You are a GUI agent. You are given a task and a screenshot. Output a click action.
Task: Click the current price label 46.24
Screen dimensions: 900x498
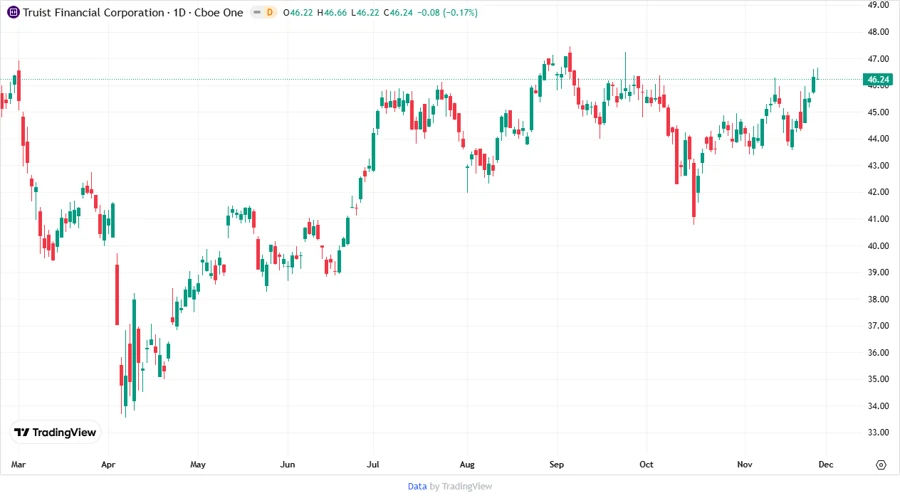click(878, 79)
